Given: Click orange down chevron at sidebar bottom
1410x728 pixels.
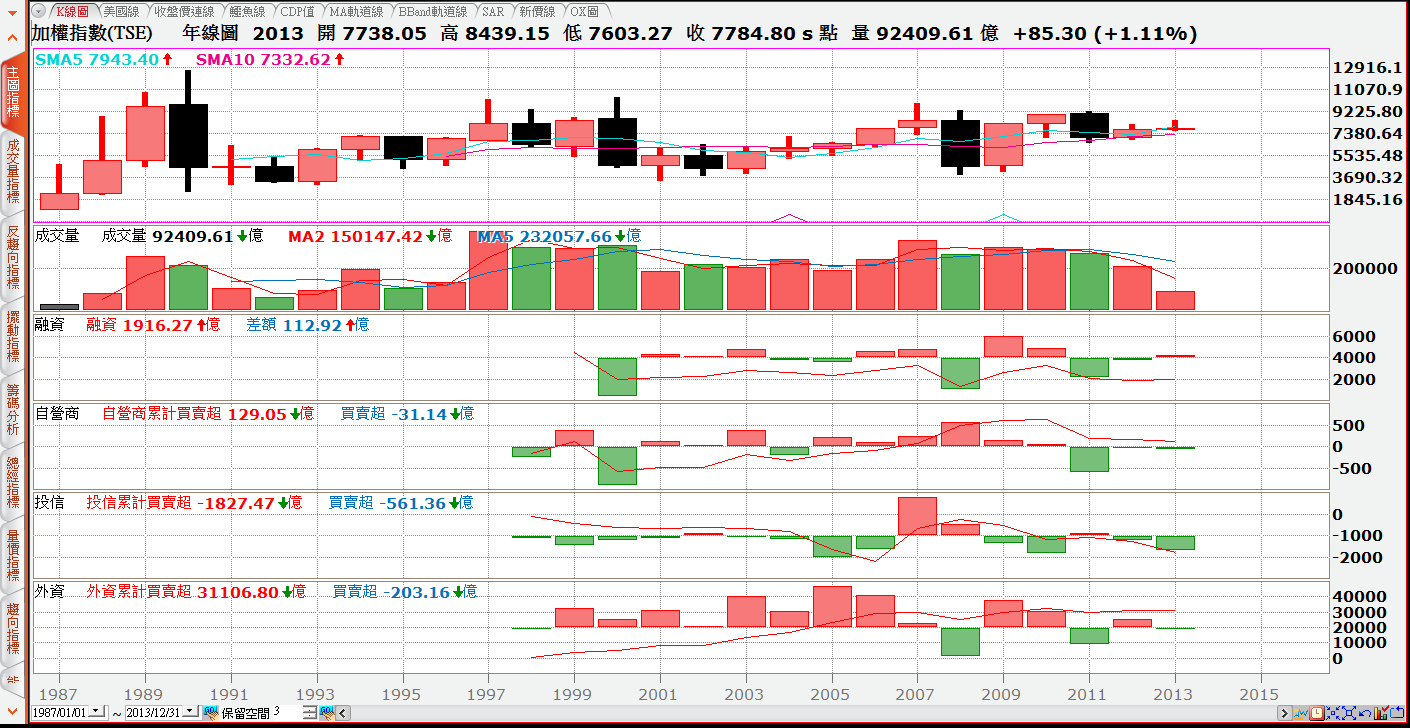Looking at the screenshot, I should [x=12, y=711].
